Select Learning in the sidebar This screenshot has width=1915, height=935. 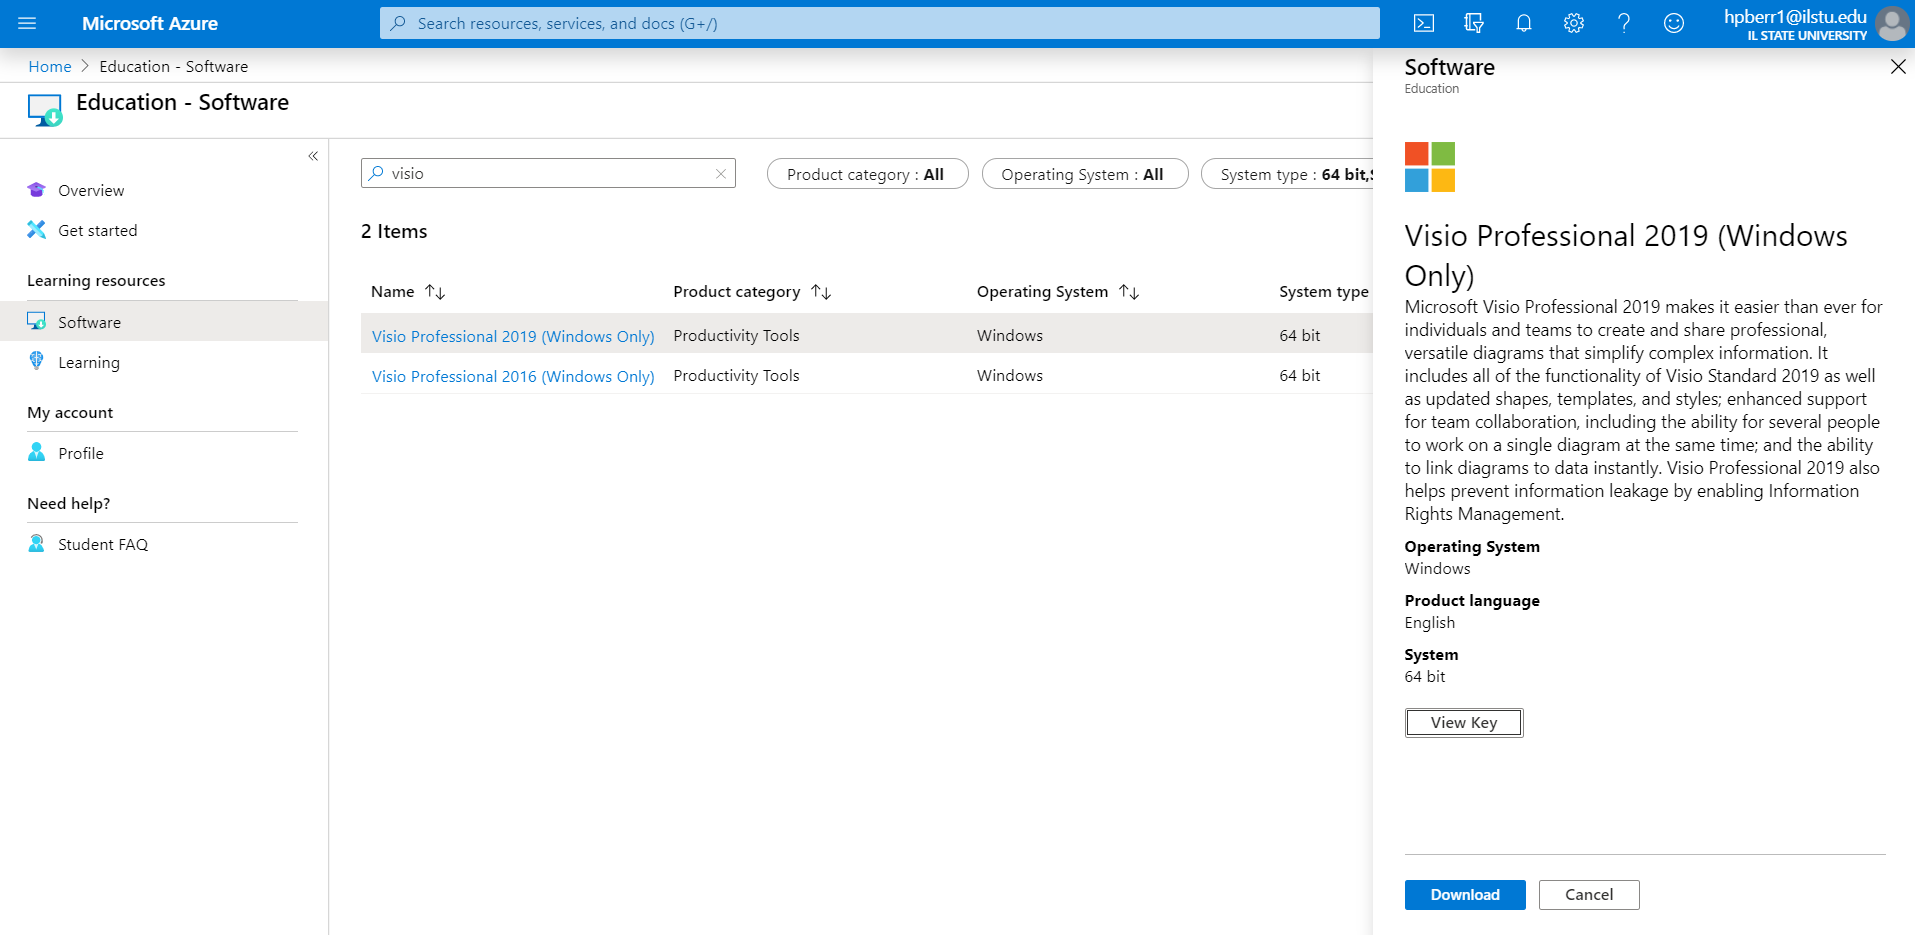pos(89,362)
